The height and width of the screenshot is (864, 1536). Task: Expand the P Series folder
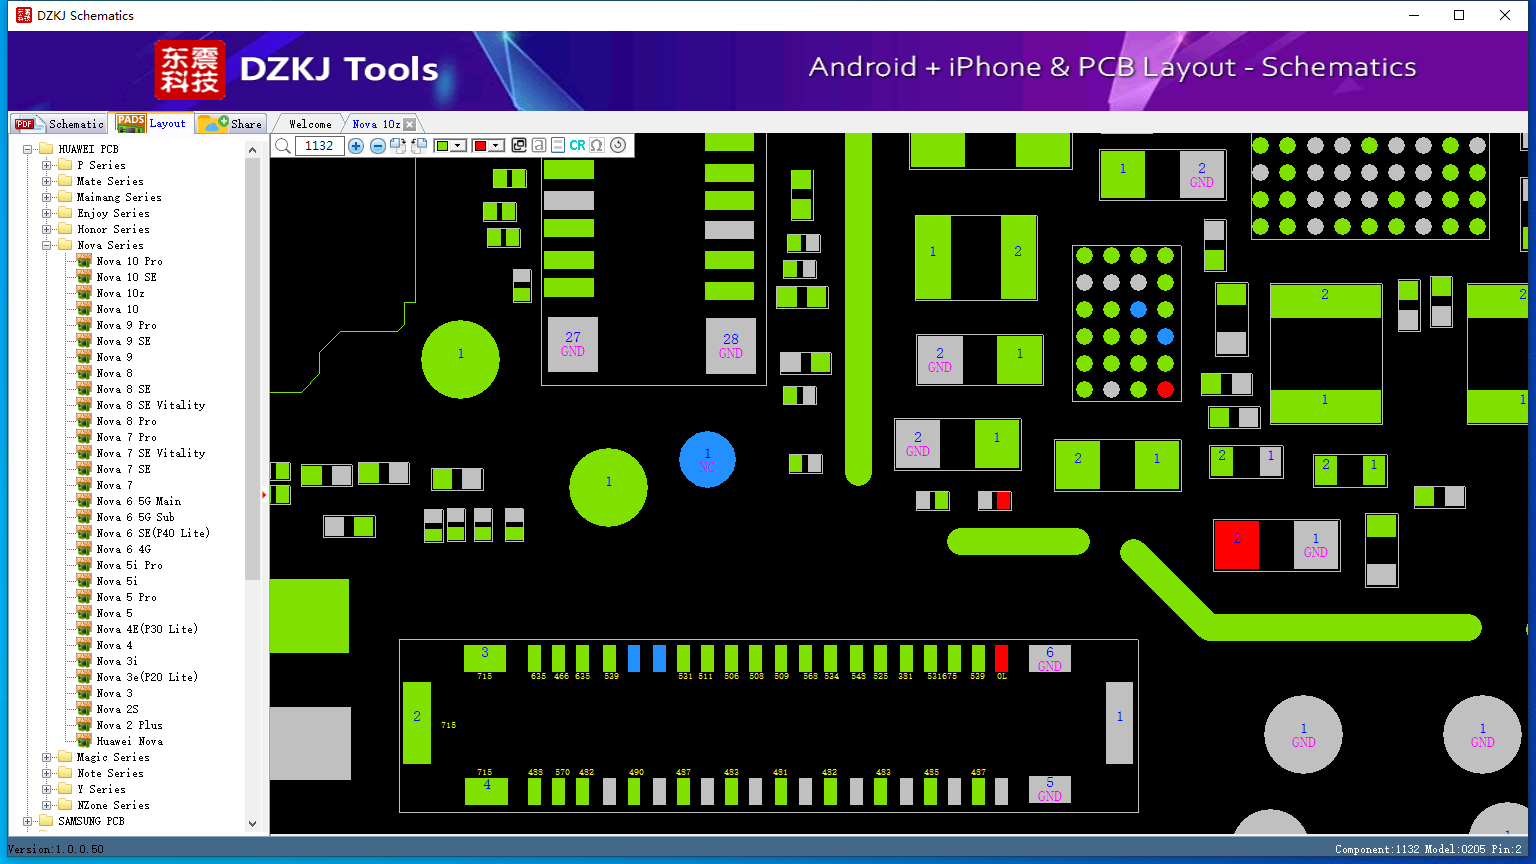tap(47, 165)
